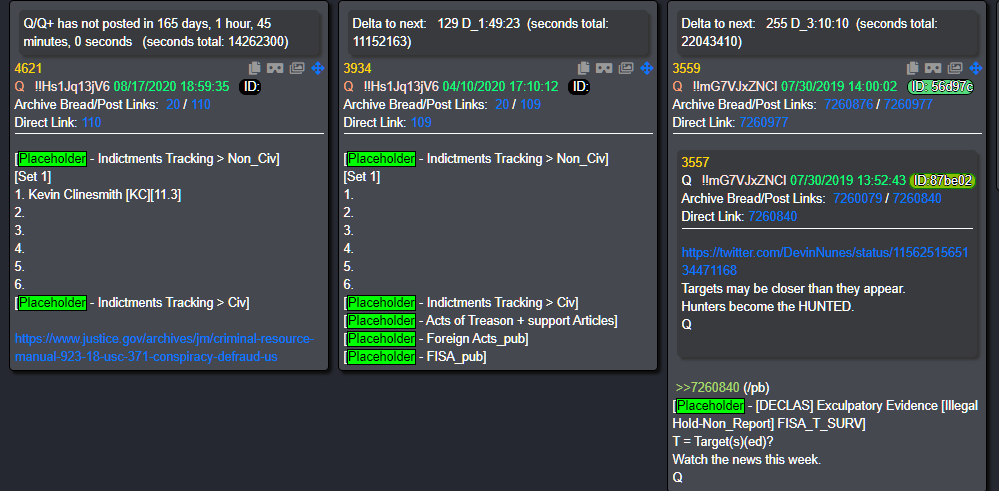Viewport: 999px width, 491px height.
Task: Select timestamp 04/10/2020 17:10:12
Action: (500, 87)
